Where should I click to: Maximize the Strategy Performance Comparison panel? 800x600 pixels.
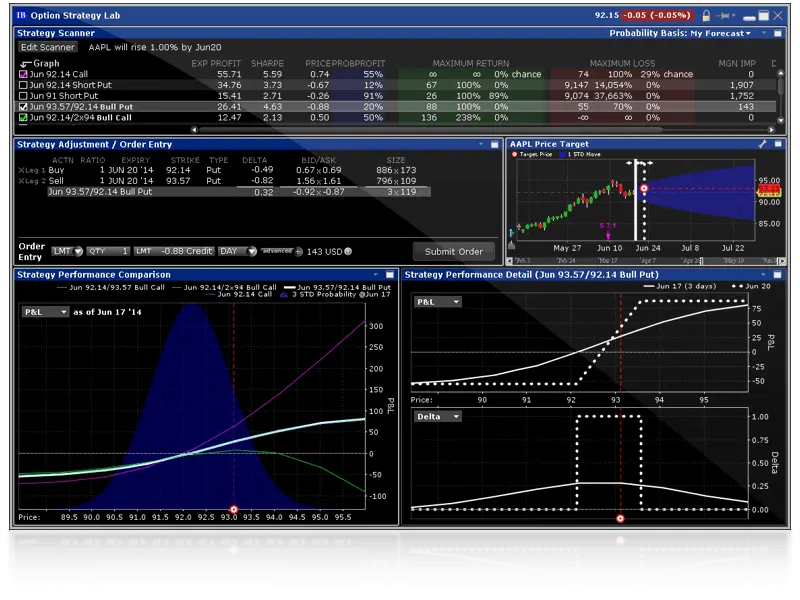pos(390,275)
